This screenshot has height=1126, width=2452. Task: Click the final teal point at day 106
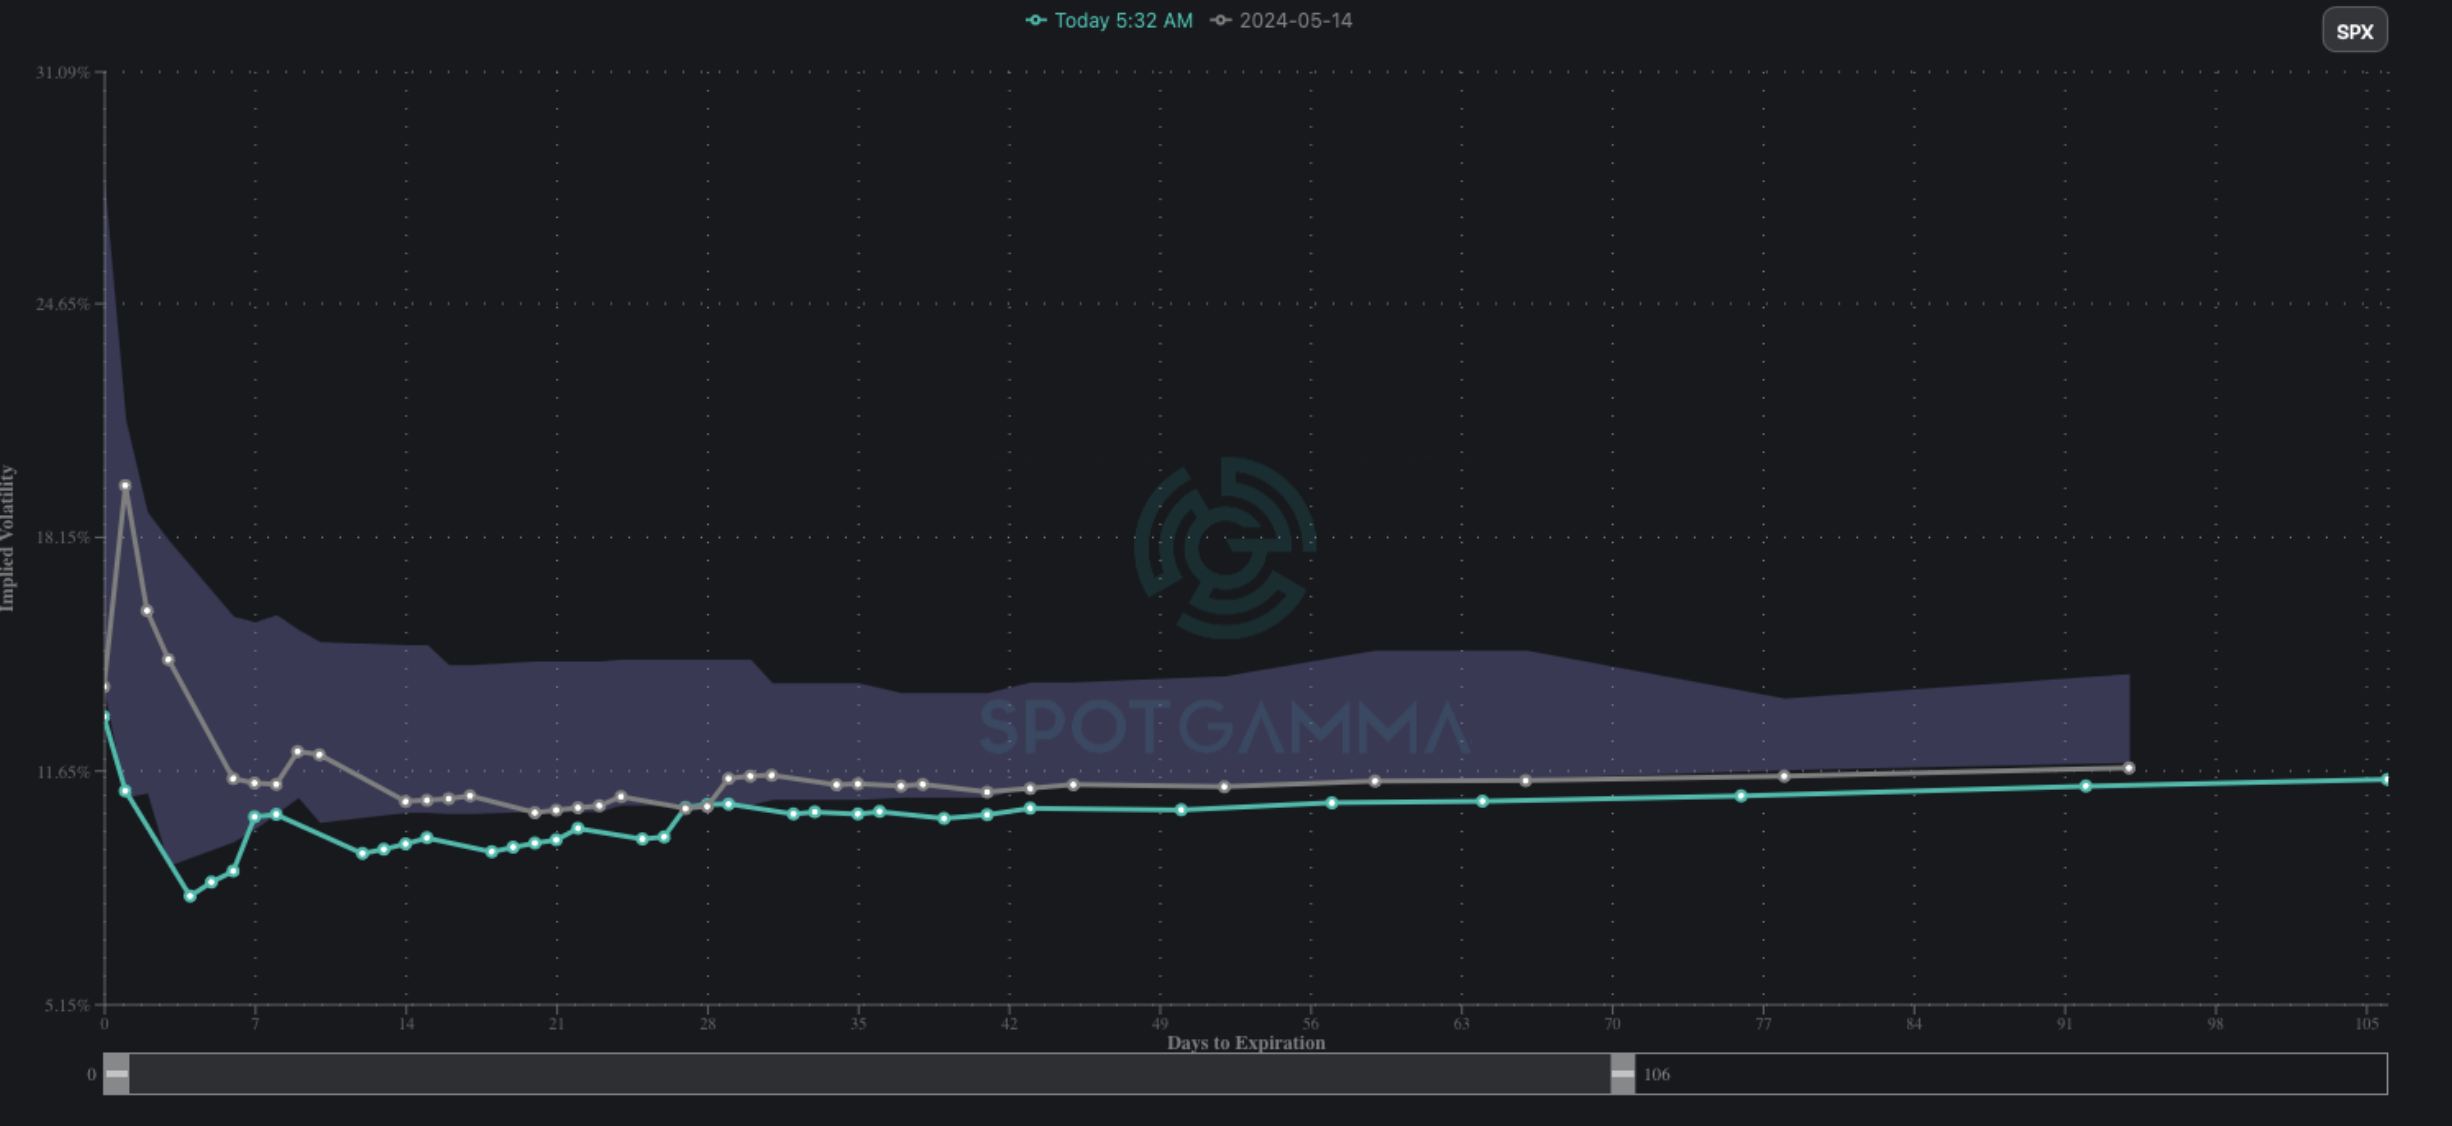tap(2386, 779)
